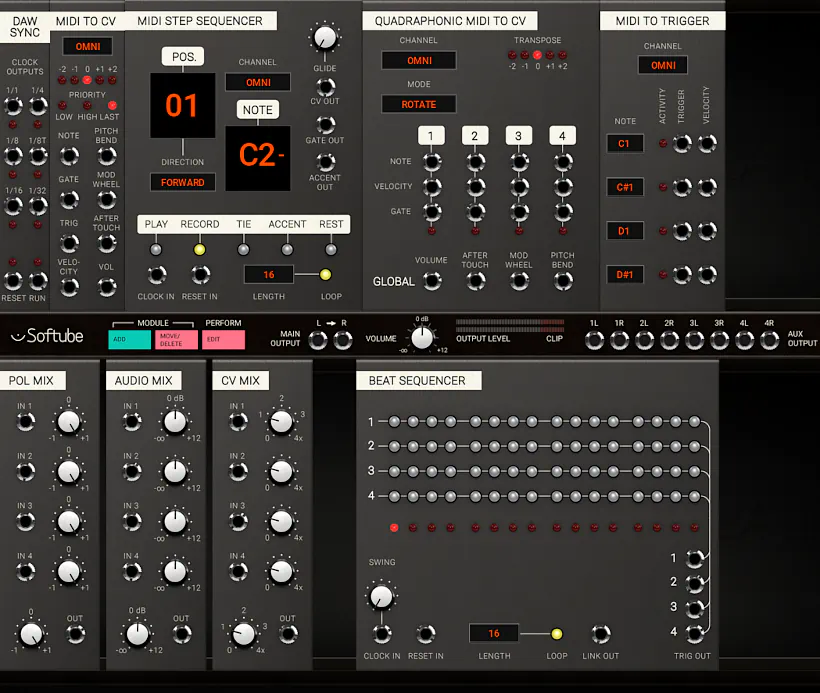Click the D#1 VELOCITY output jack

pos(707,274)
